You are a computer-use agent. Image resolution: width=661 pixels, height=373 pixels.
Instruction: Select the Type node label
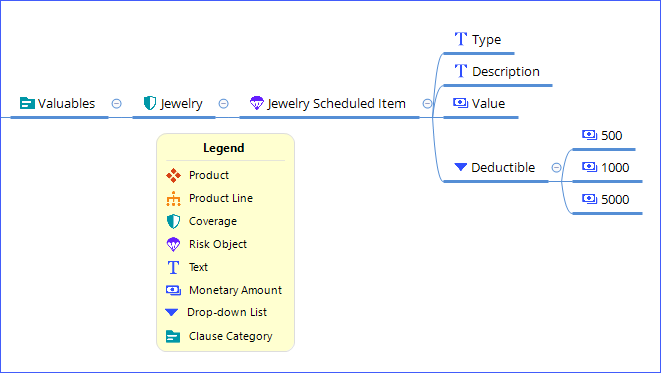pyautogui.click(x=486, y=40)
